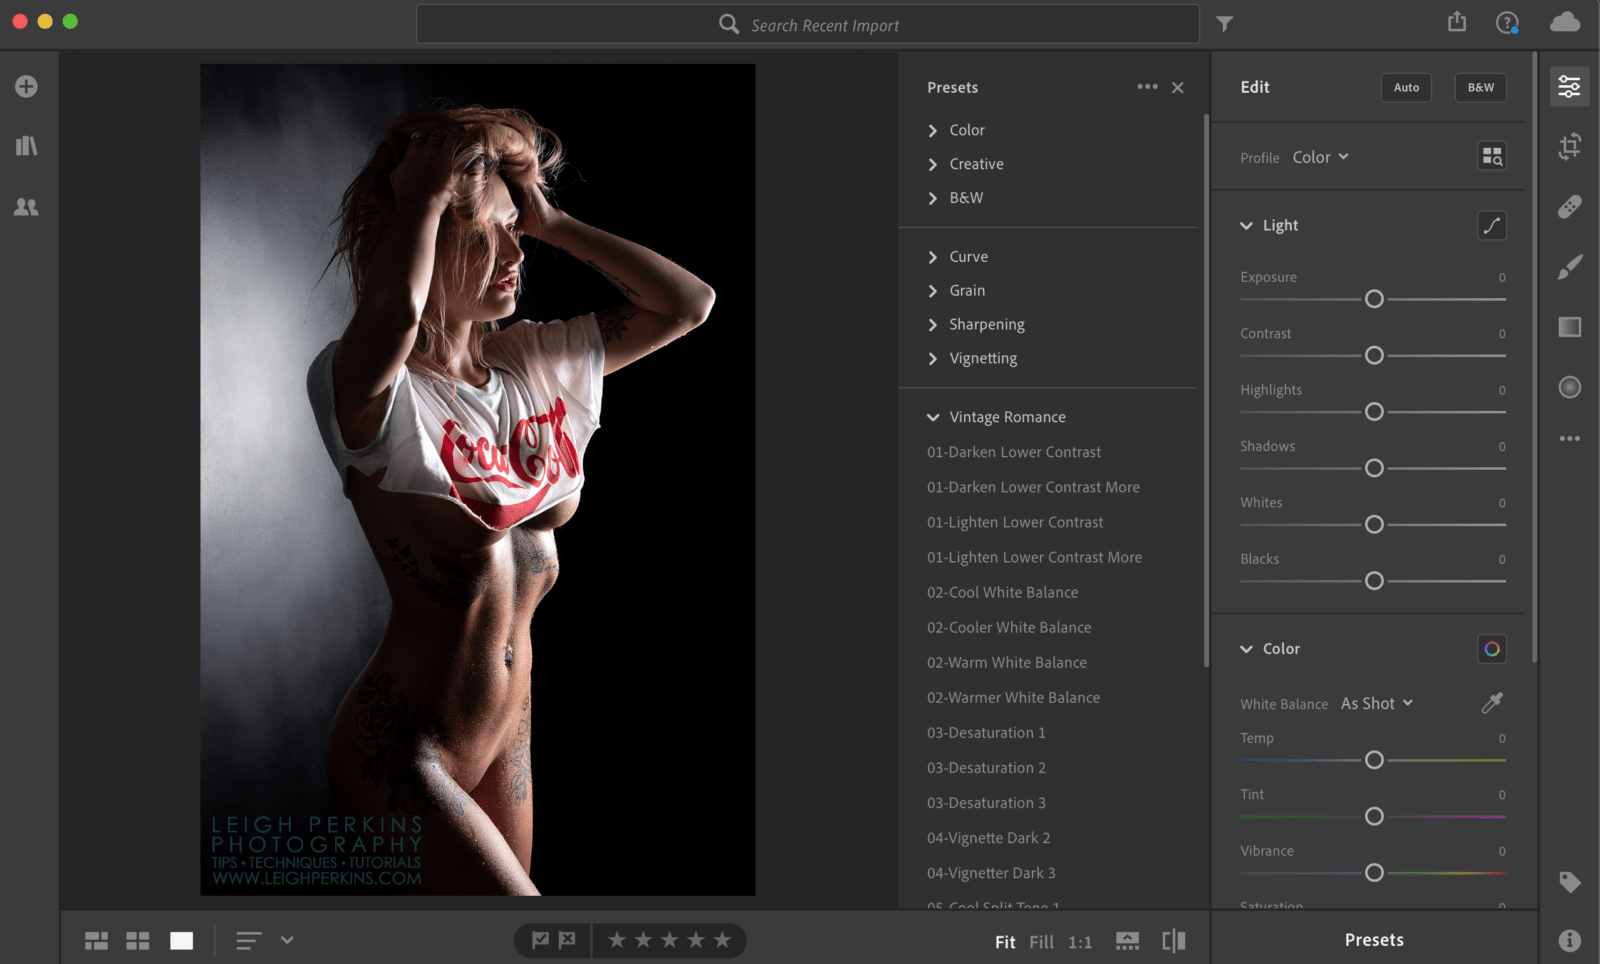
Task: Click the cloud sync status icon
Action: (1565, 22)
